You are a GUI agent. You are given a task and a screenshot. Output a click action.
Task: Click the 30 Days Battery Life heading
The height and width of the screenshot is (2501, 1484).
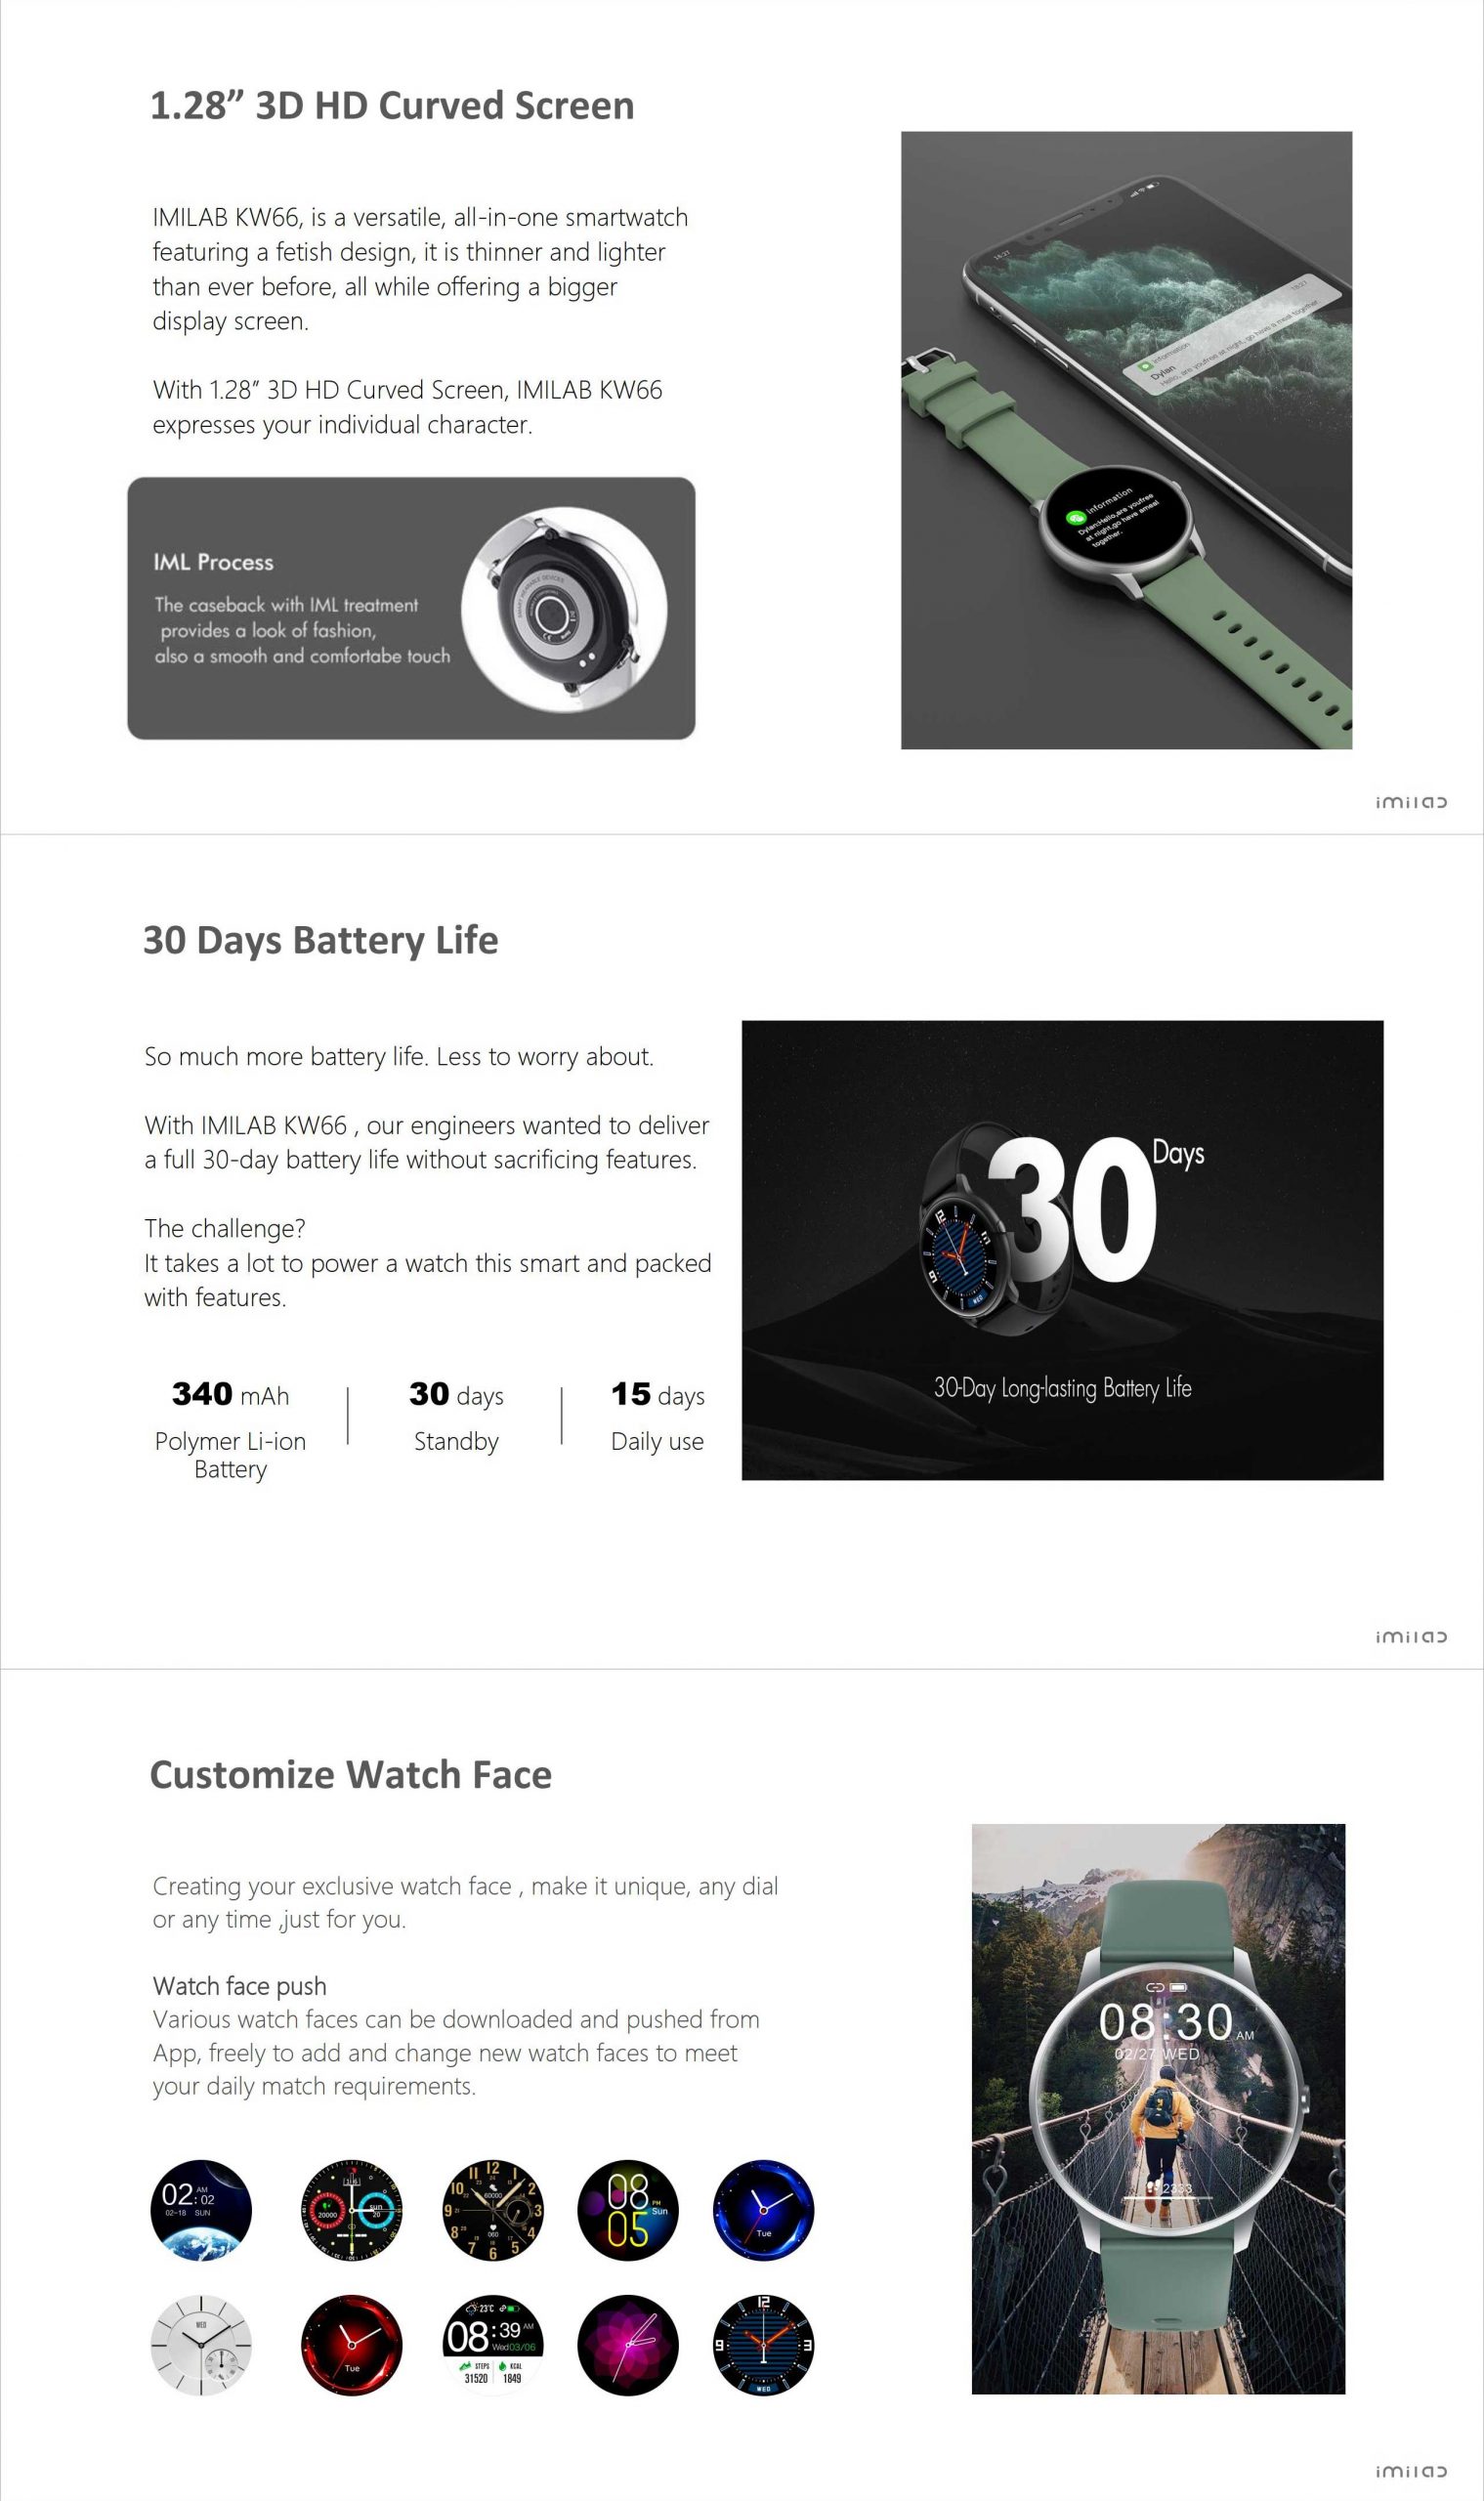[x=321, y=941]
